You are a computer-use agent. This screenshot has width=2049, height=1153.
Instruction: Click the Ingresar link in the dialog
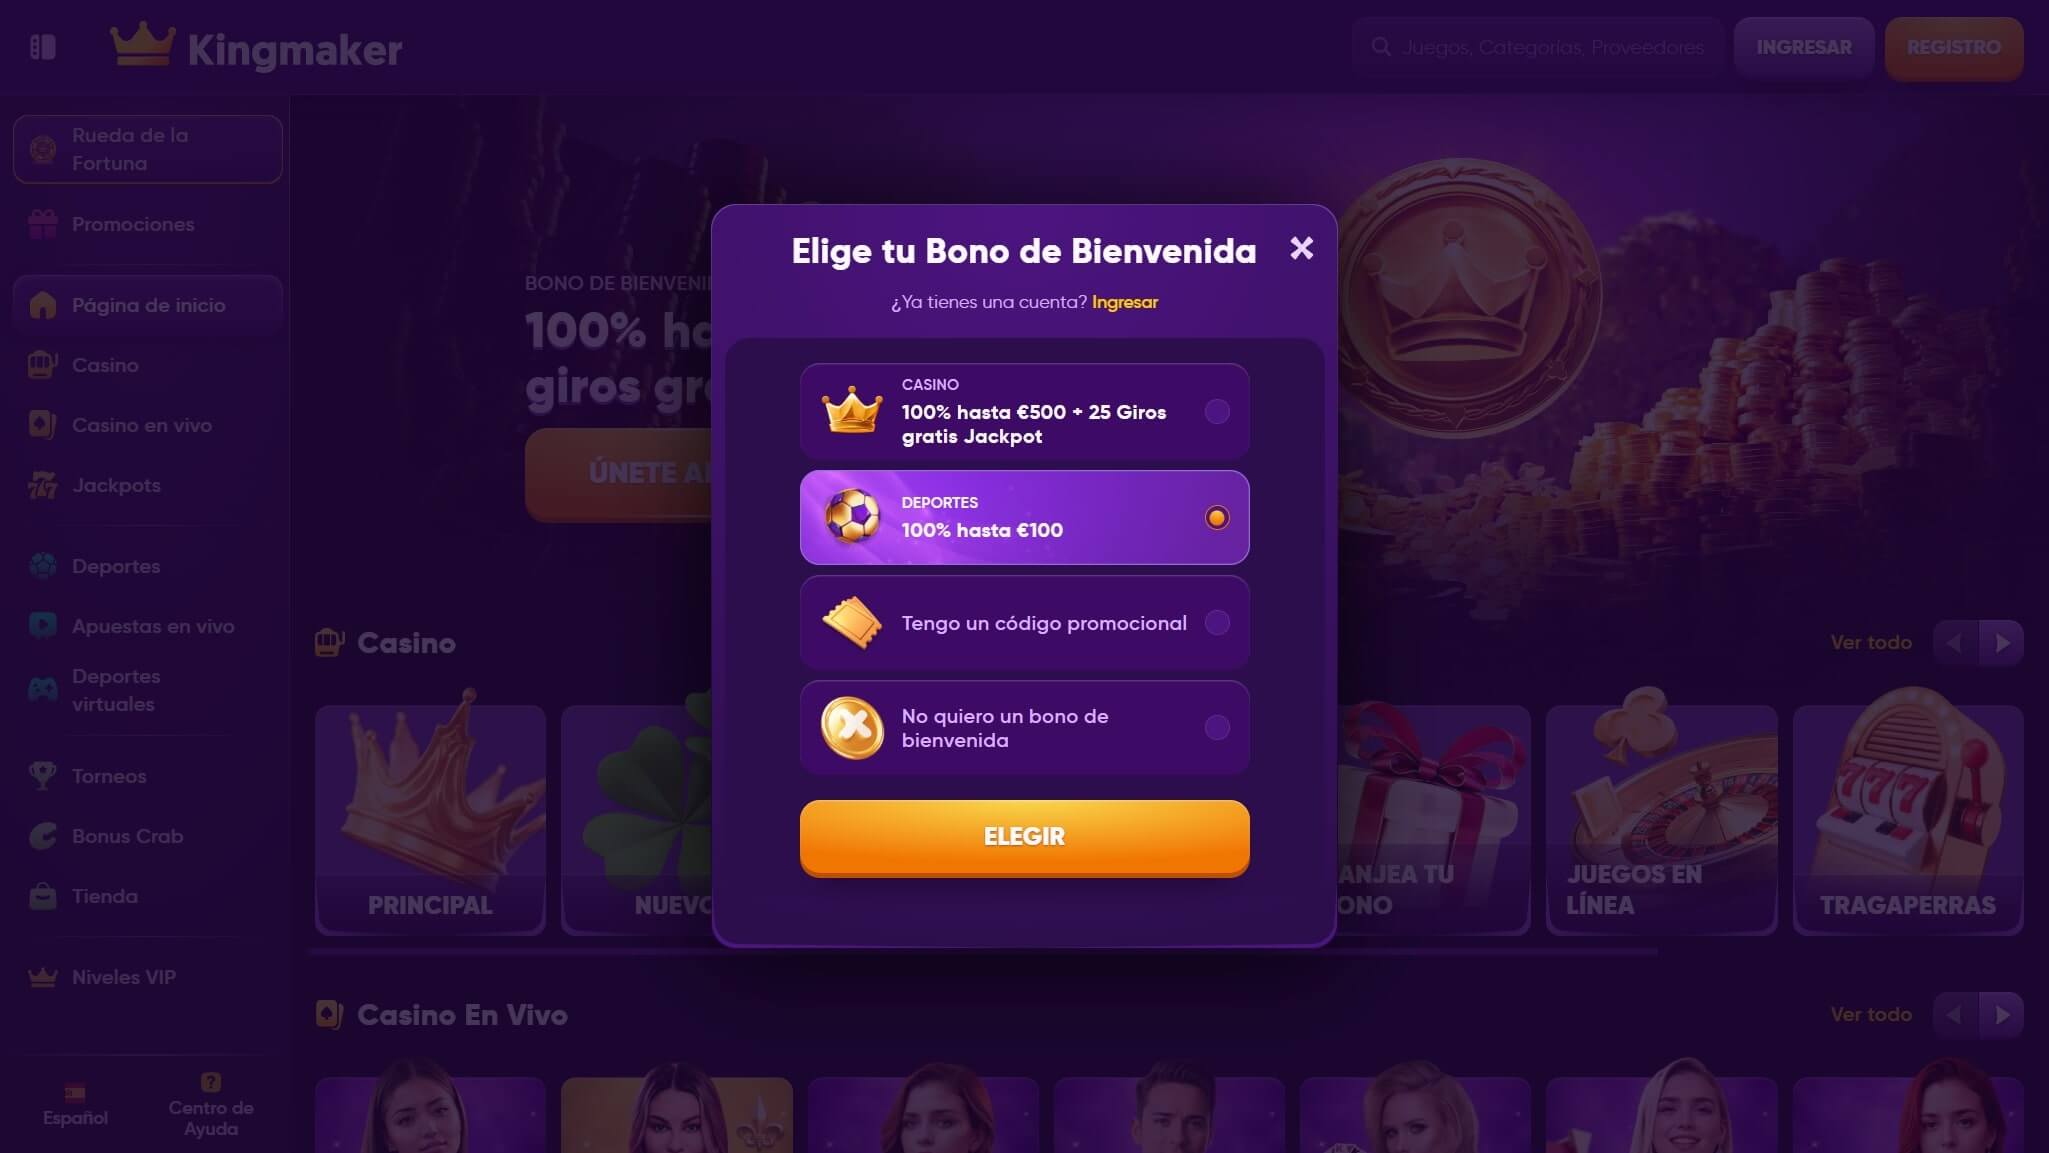pyautogui.click(x=1125, y=302)
